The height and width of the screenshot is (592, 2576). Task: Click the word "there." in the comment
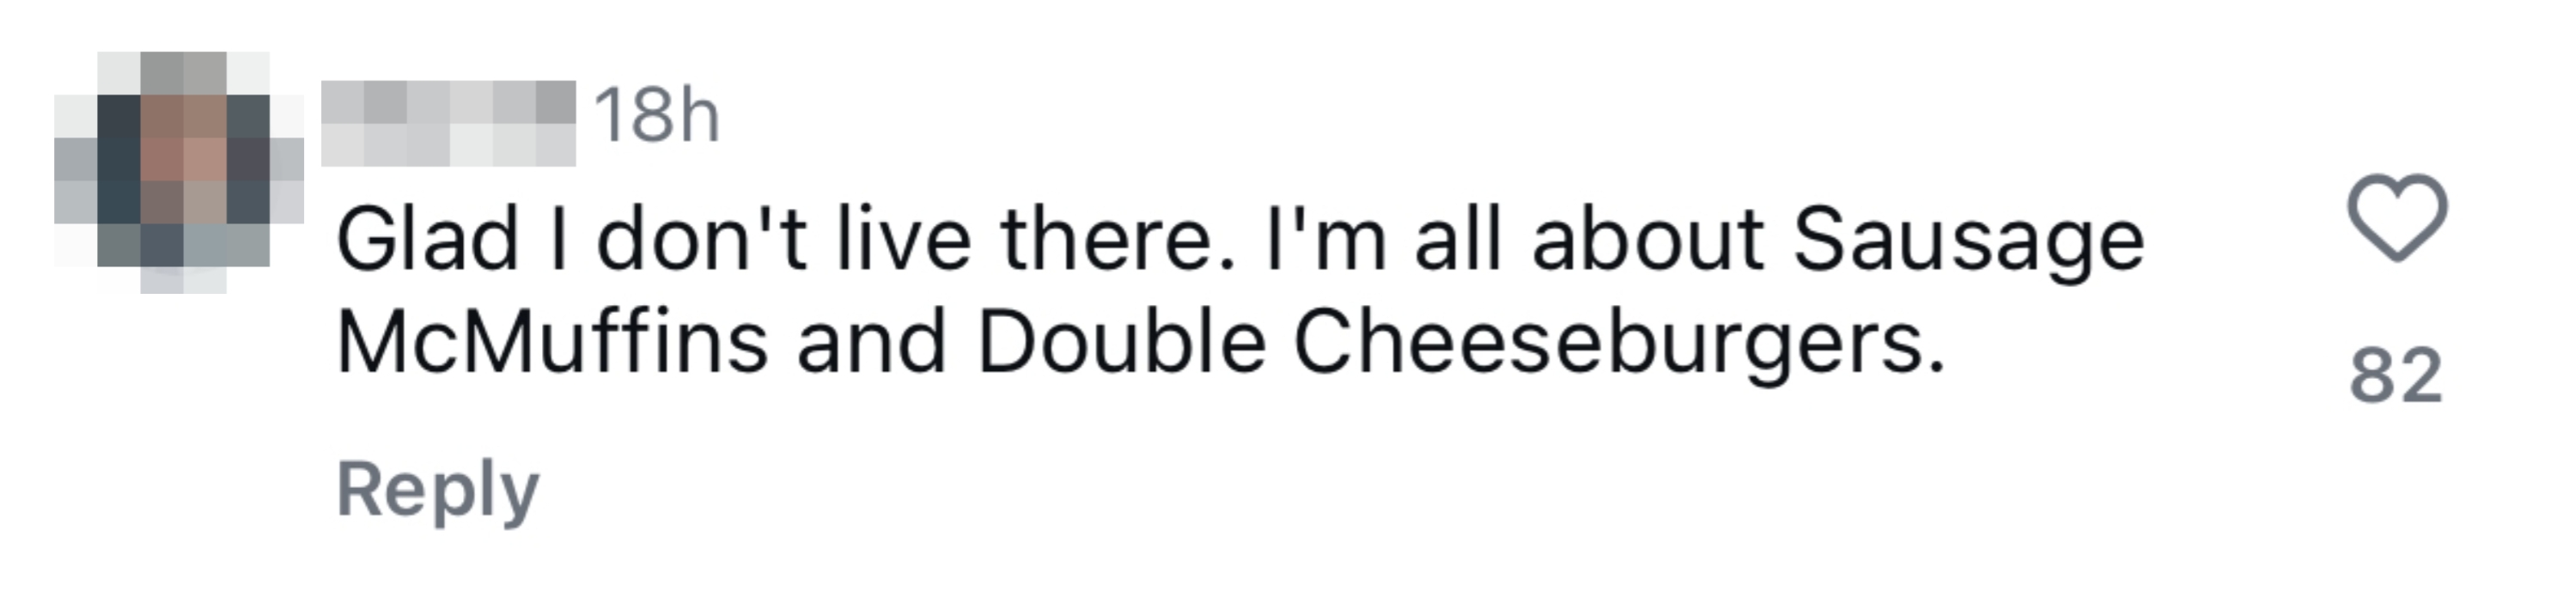tap(1118, 241)
